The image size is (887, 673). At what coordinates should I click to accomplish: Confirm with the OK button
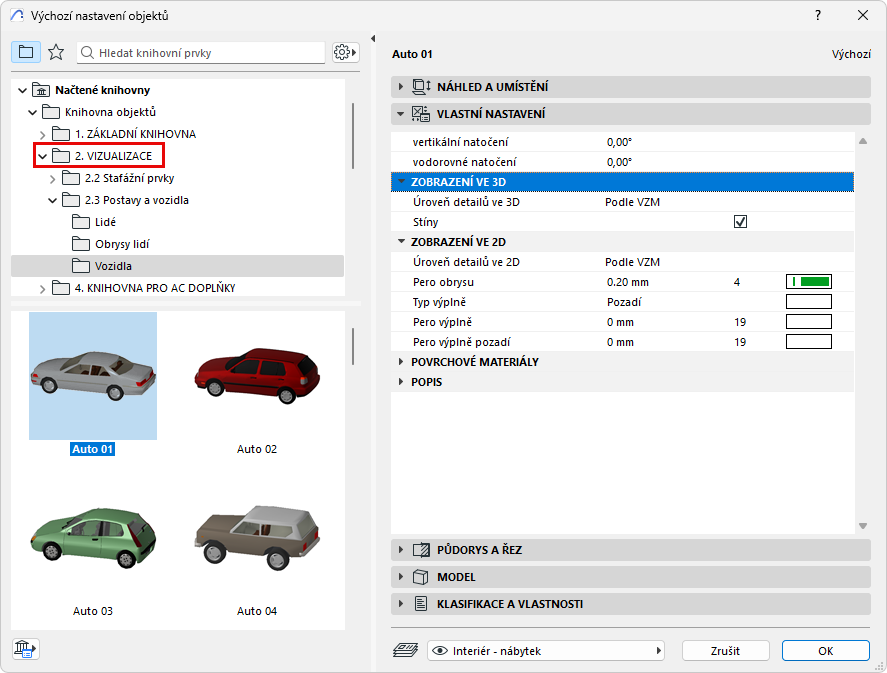click(825, 651)
